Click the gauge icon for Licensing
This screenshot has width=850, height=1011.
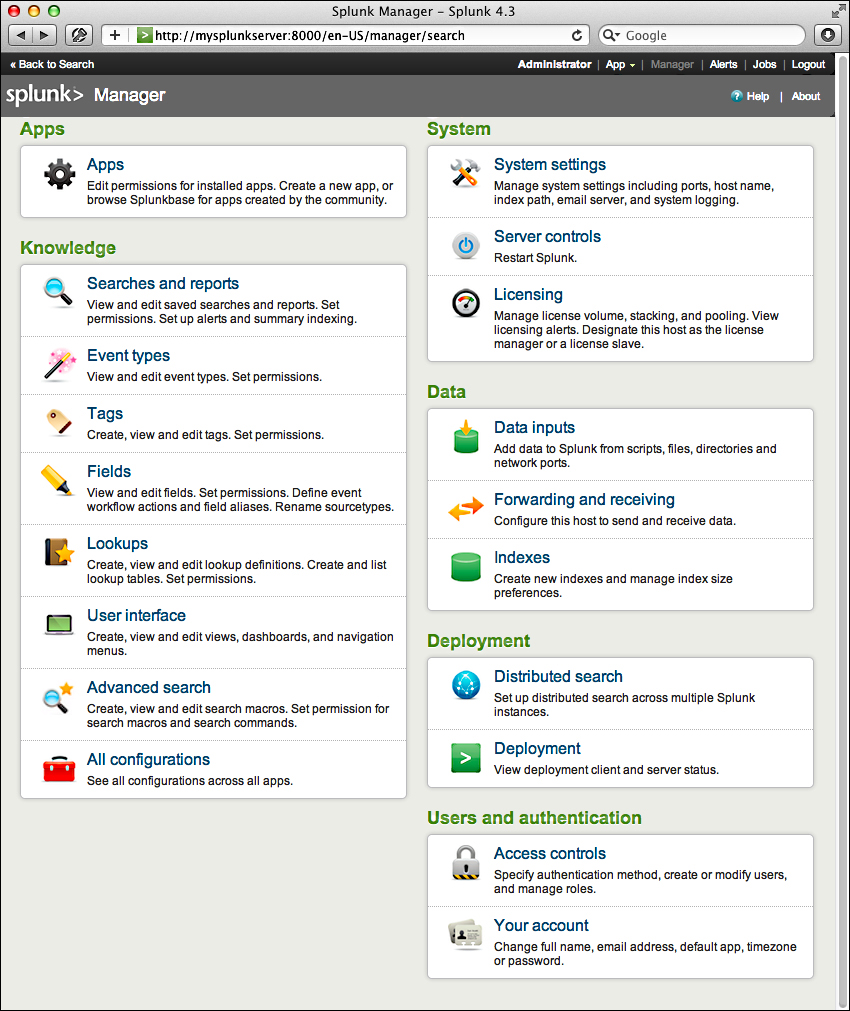point(466,303)
